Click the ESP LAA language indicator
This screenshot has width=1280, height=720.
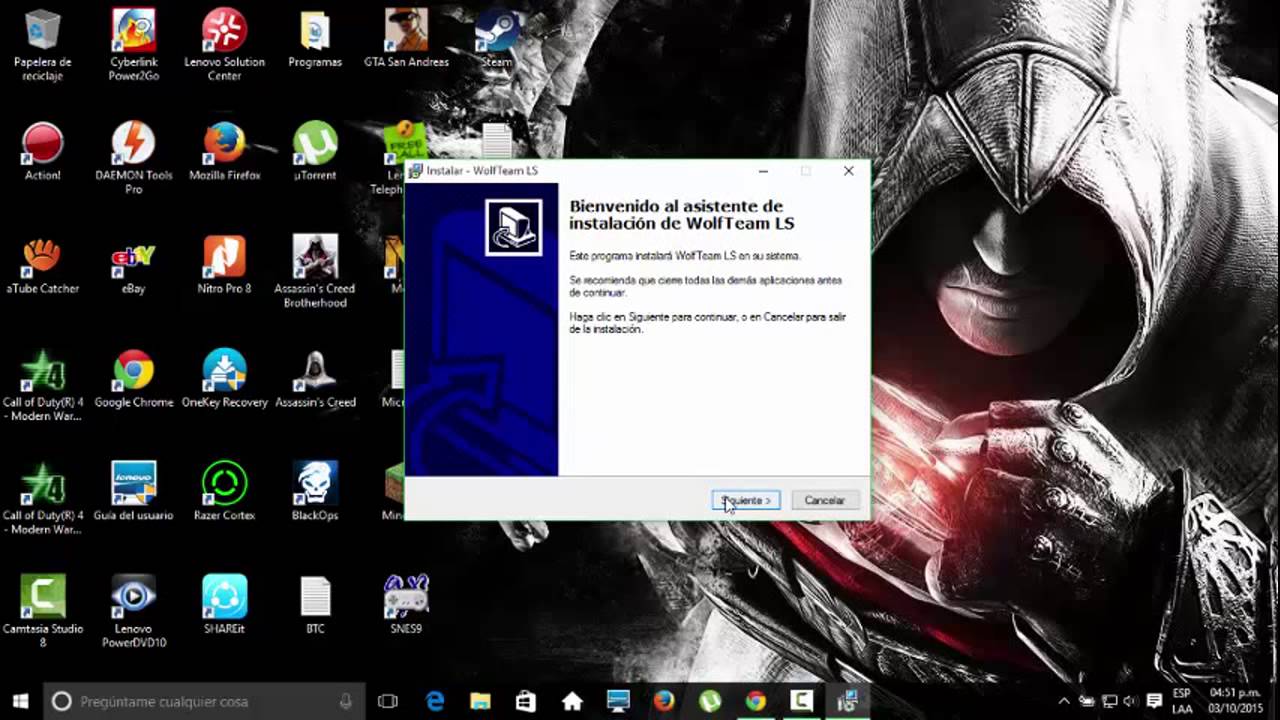[1182, 701]
